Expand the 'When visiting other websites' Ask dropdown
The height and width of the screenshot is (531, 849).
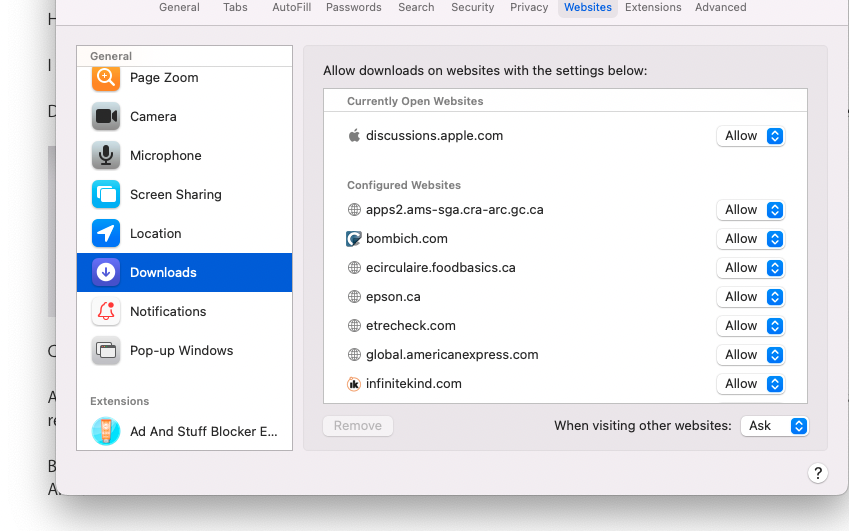[x=775, y=426]
